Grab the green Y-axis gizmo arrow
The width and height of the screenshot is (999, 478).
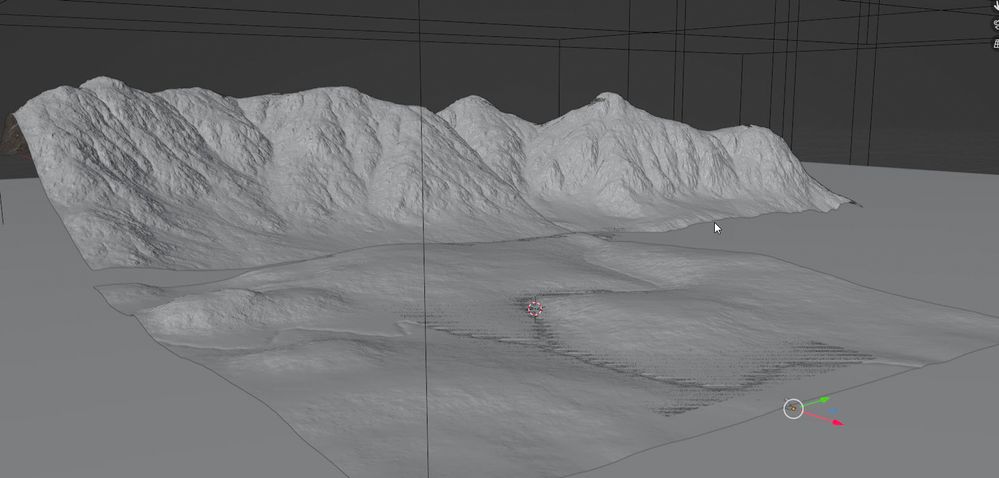pos(823,400)
